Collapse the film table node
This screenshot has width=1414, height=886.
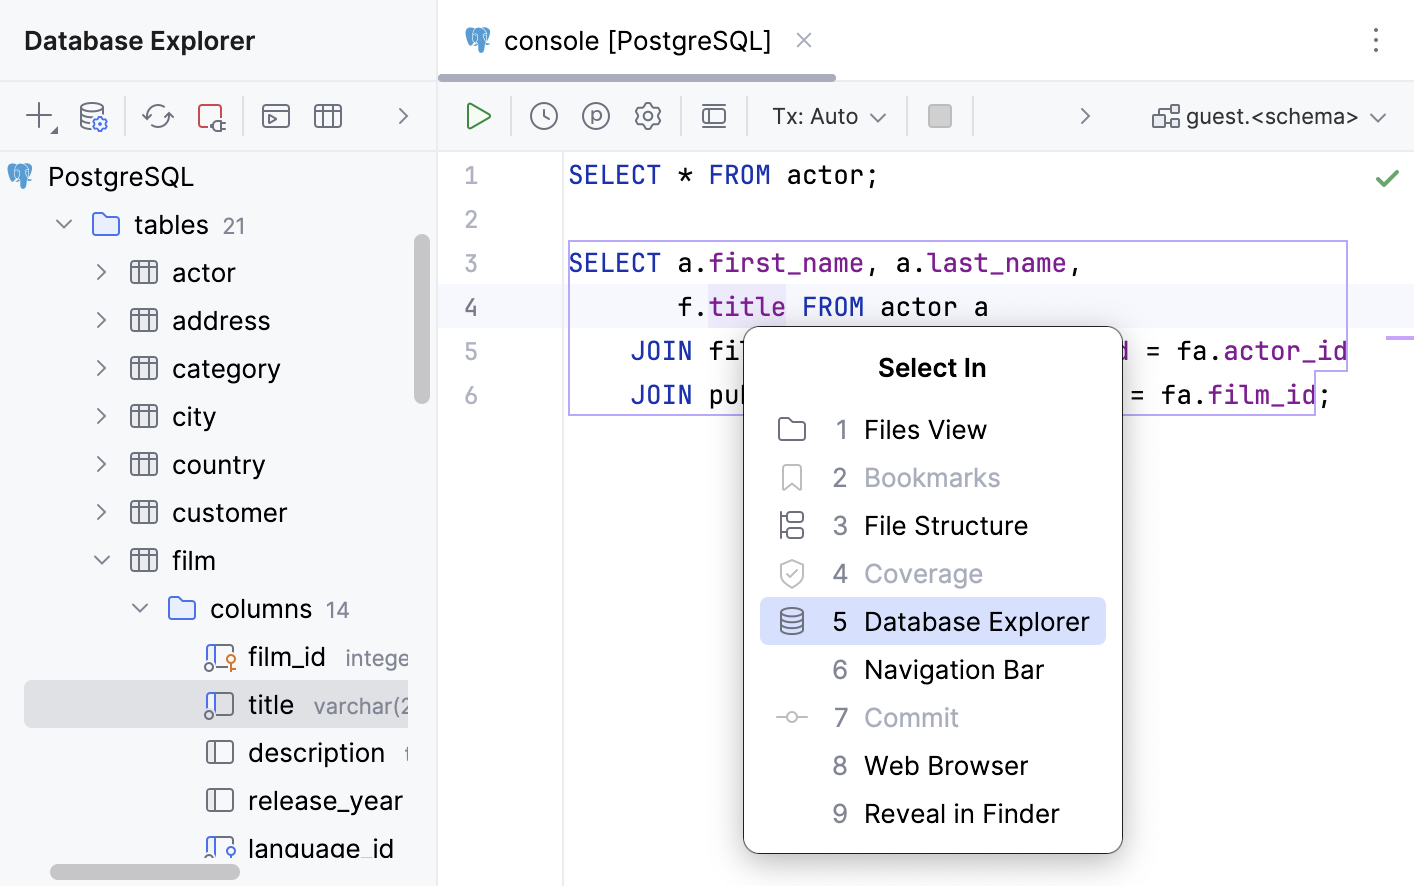tap(102, 560)
